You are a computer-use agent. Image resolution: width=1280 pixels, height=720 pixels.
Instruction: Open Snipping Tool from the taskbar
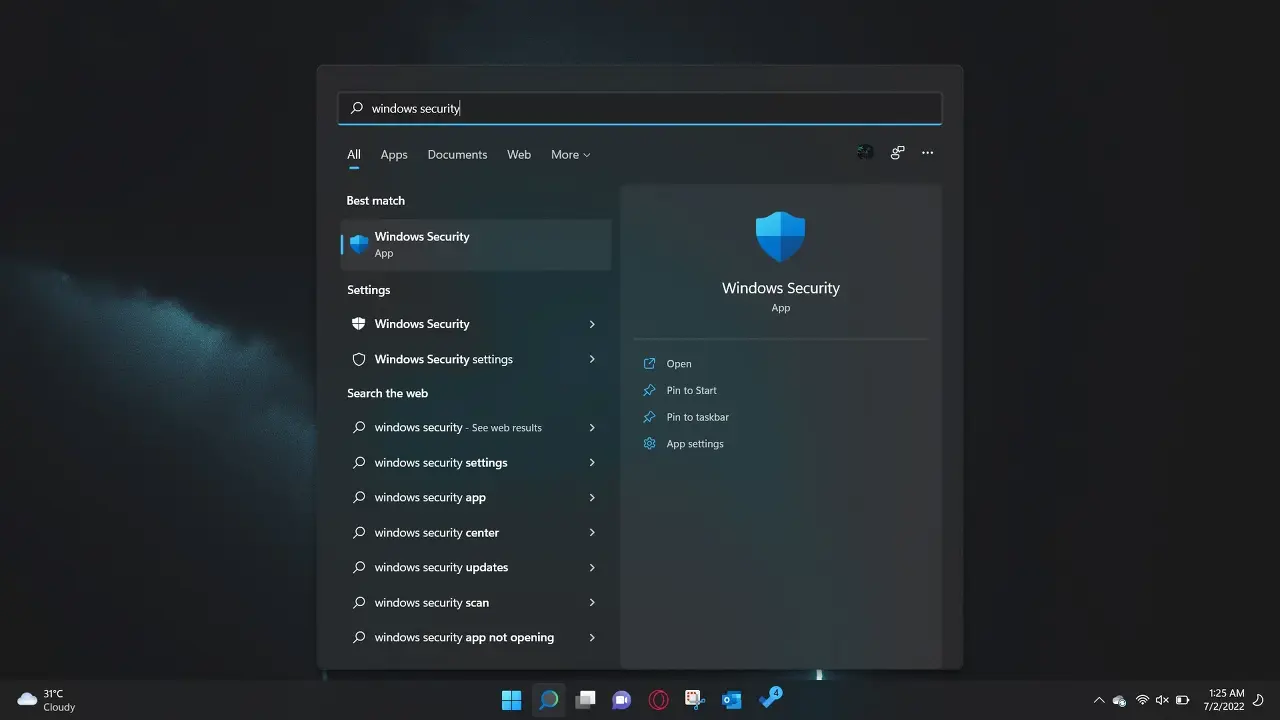click(x=695, y=700)
